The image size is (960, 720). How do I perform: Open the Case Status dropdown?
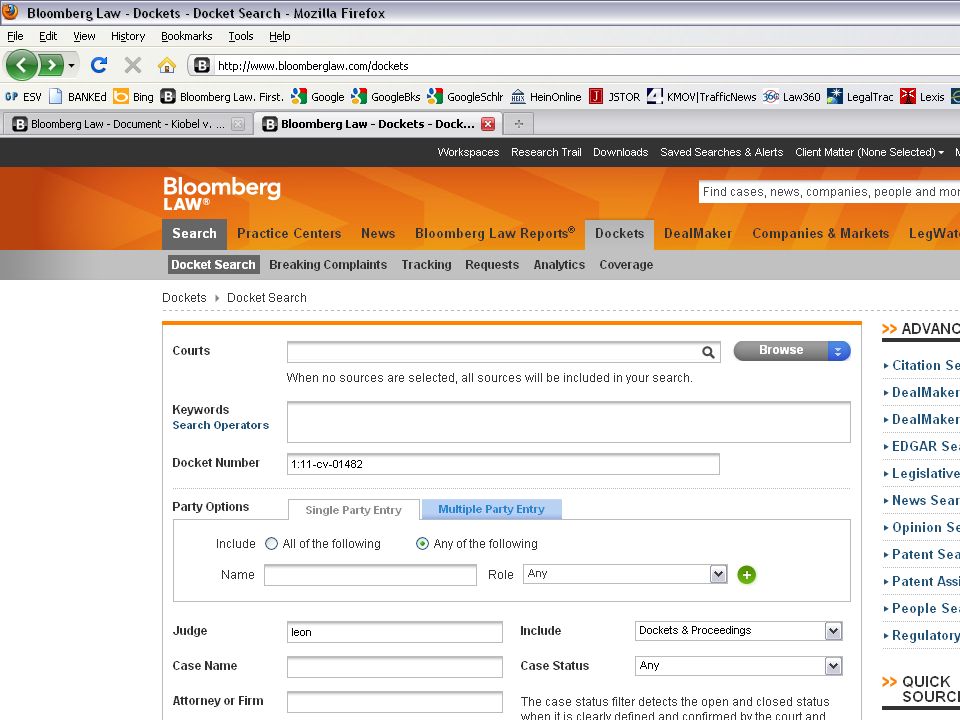click(x=738, y=666)
